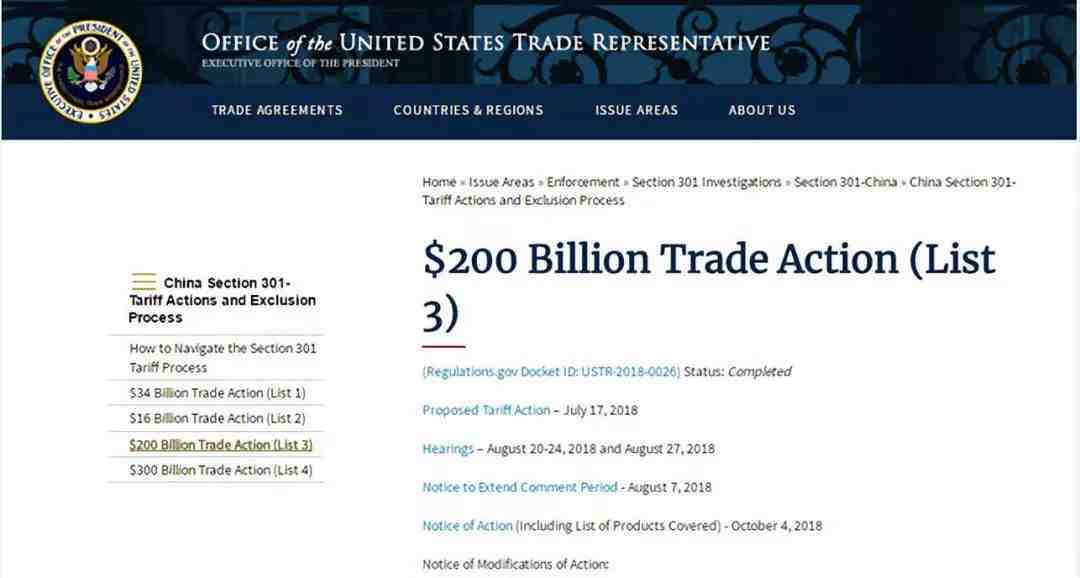Open the Proposed Tariff Action link
This screenshot has height=578, width=1080.
pyautogui.click(x=486, y=410)
